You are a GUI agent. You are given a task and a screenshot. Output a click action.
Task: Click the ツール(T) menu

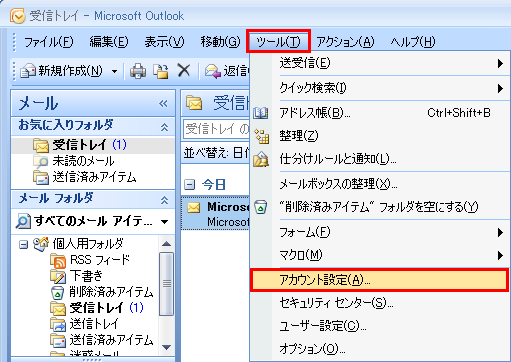click(x=278, y=41)
